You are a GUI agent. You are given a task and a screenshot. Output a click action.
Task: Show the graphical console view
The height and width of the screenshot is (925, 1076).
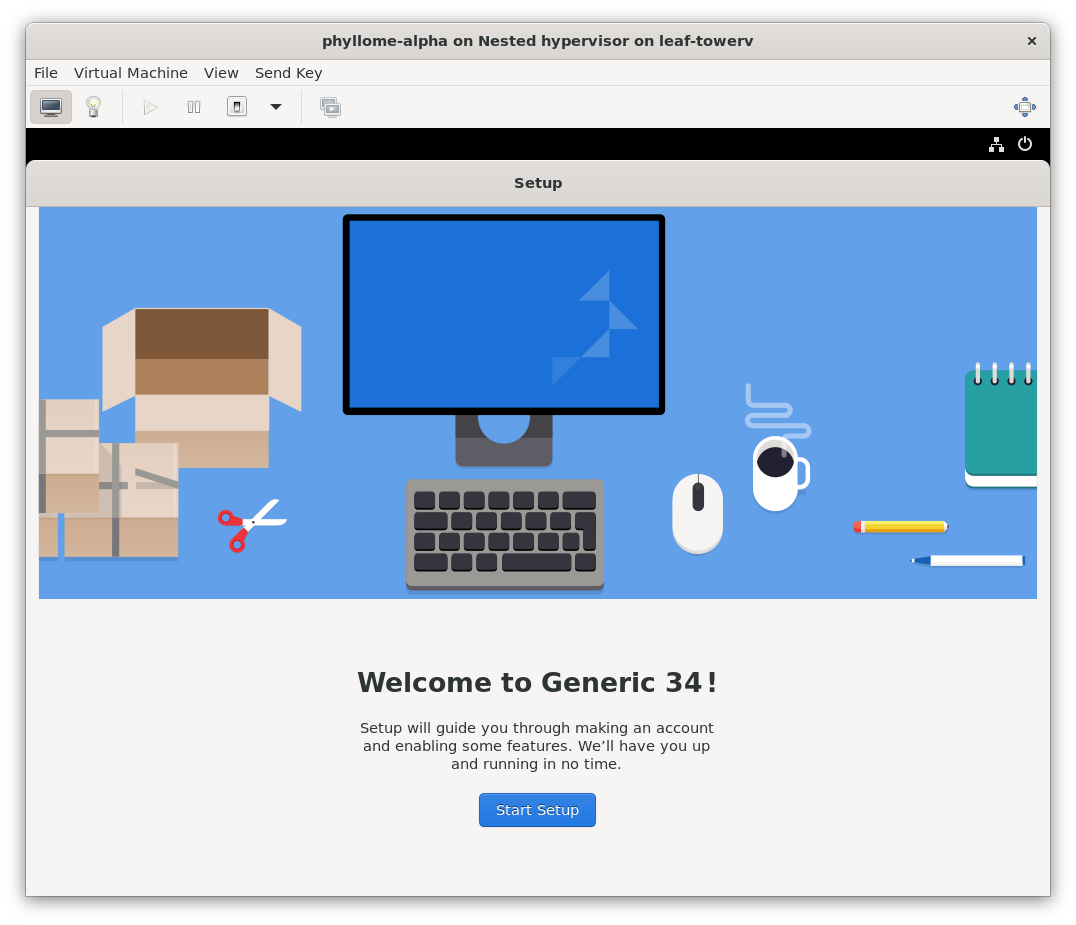(x=51, y=107)
